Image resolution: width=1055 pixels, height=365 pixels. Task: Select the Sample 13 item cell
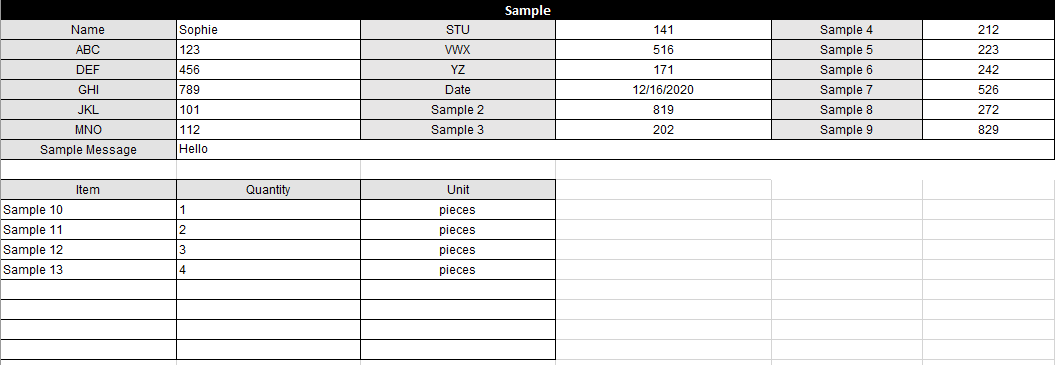click(x=88, y=270)
